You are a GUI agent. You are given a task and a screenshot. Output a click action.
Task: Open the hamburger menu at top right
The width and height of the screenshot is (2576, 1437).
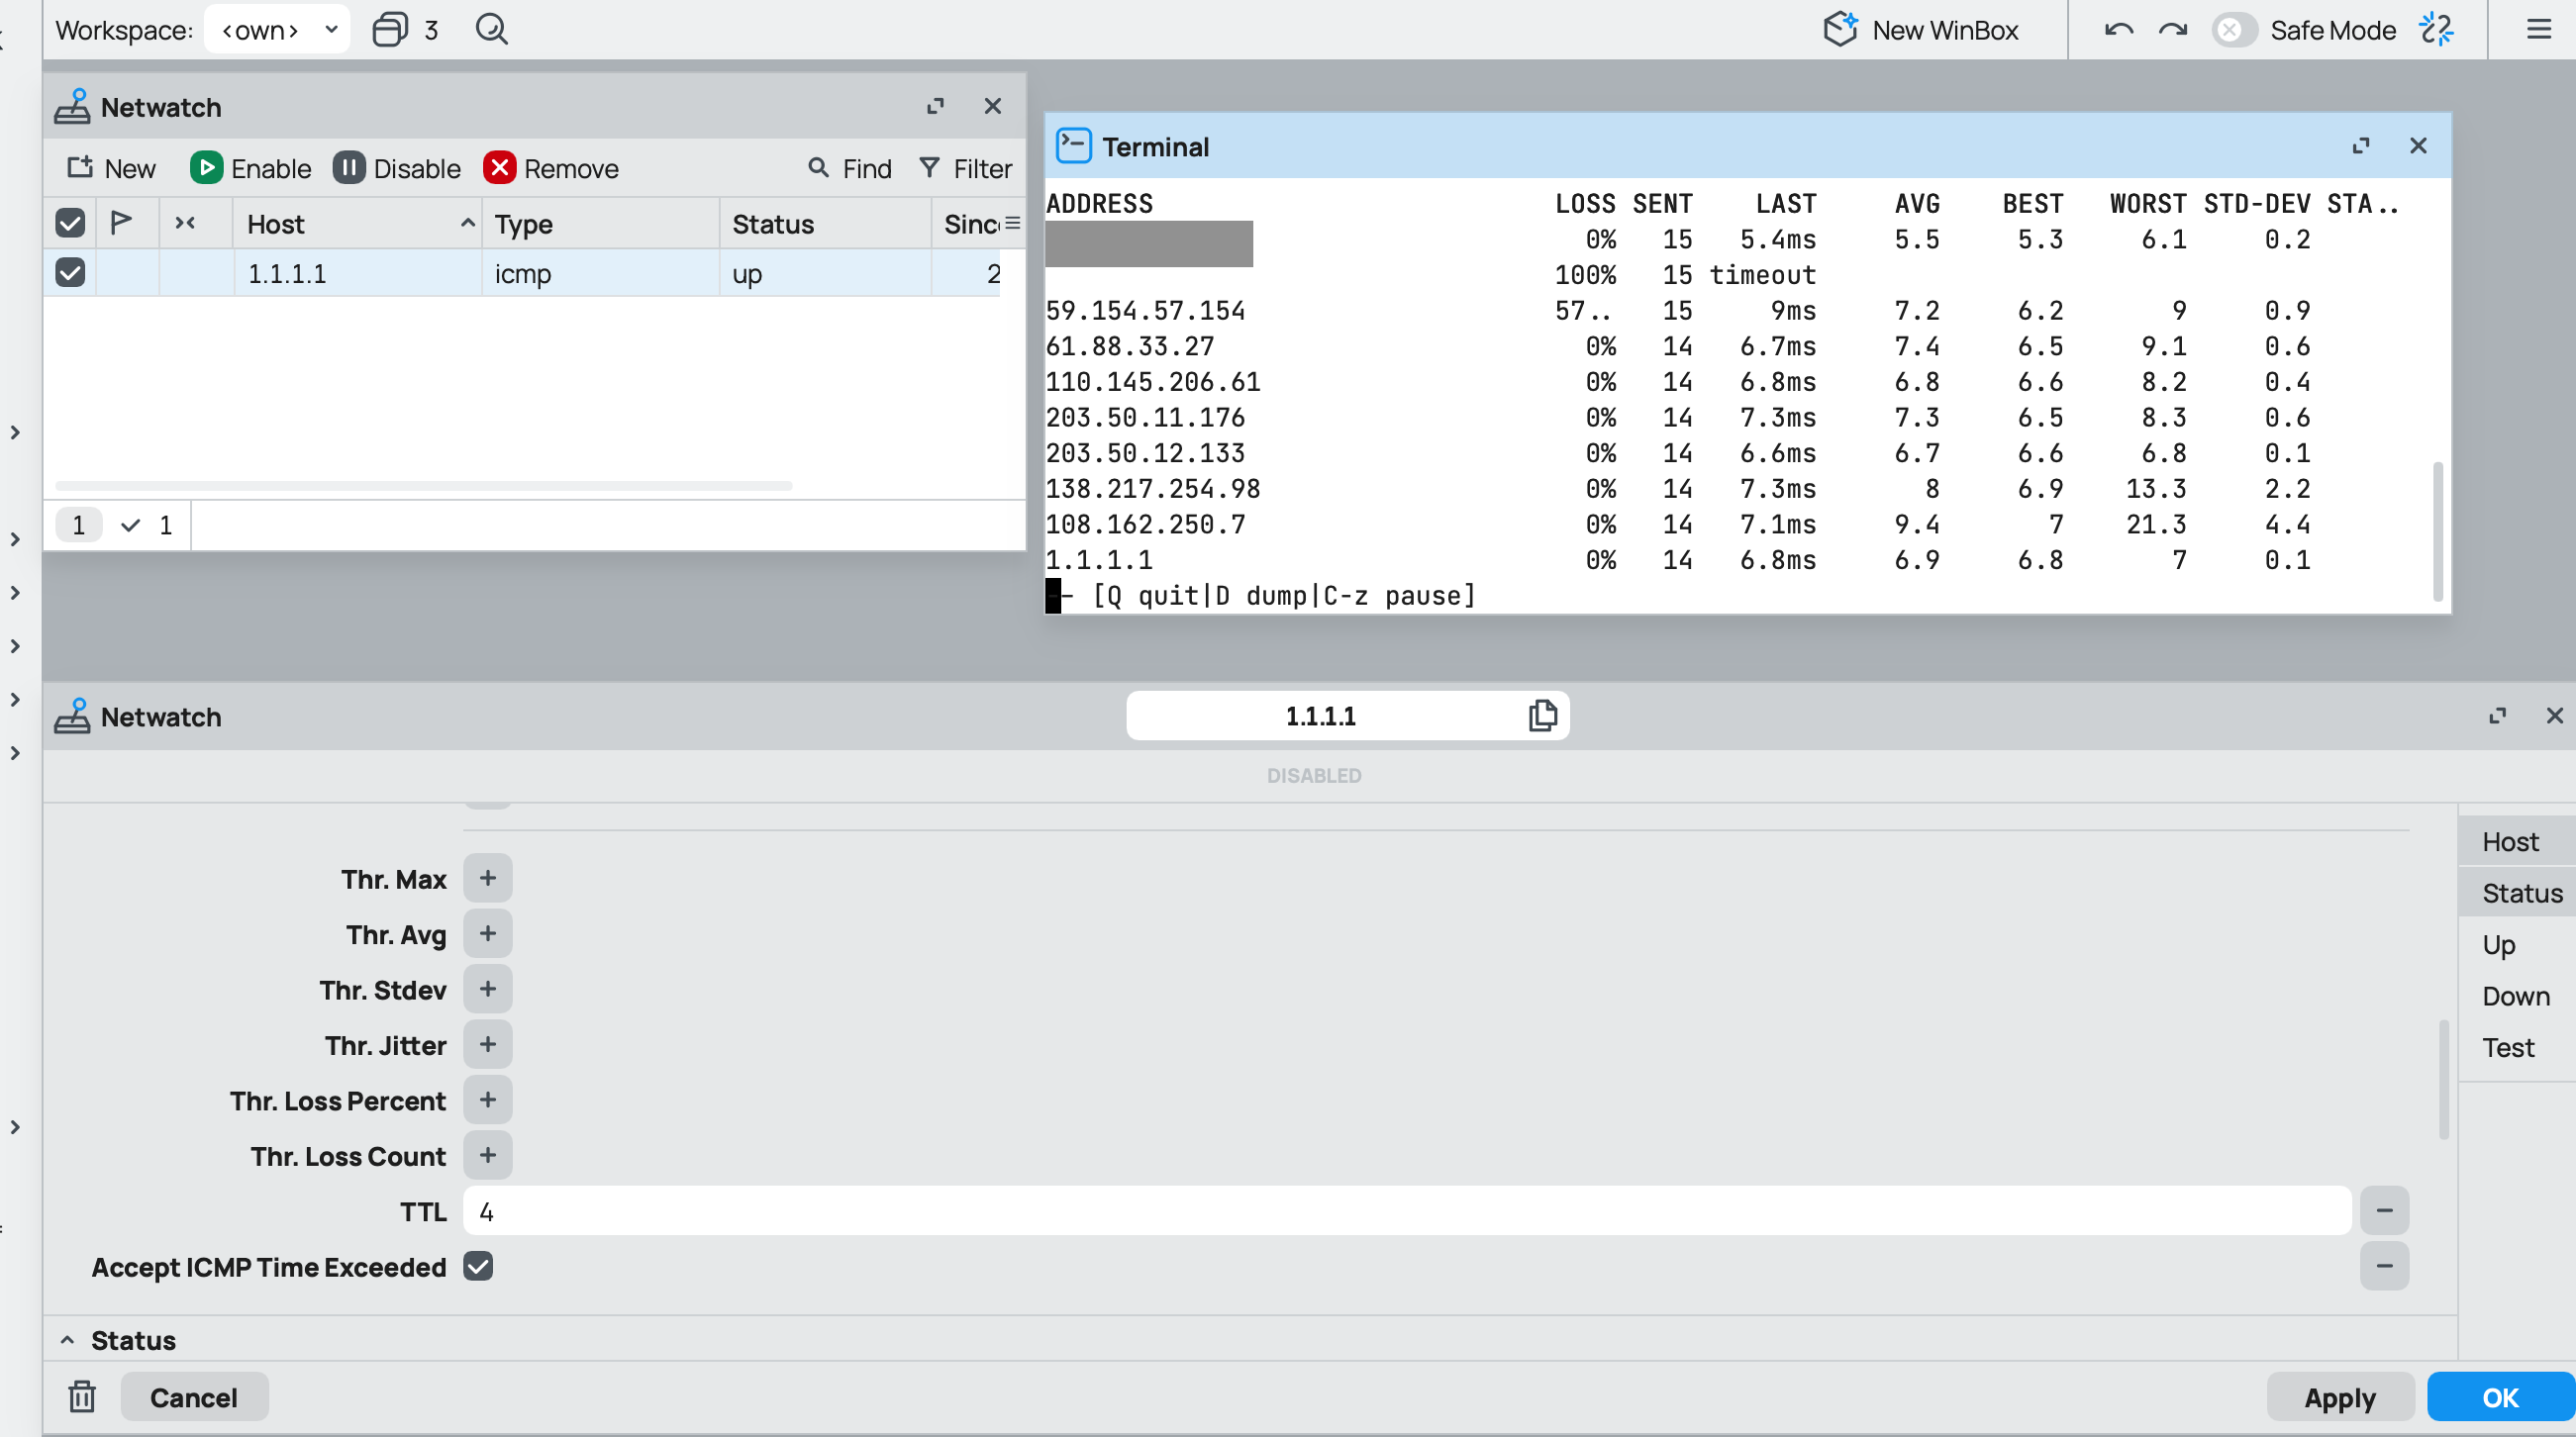(x=2538, y=30)
